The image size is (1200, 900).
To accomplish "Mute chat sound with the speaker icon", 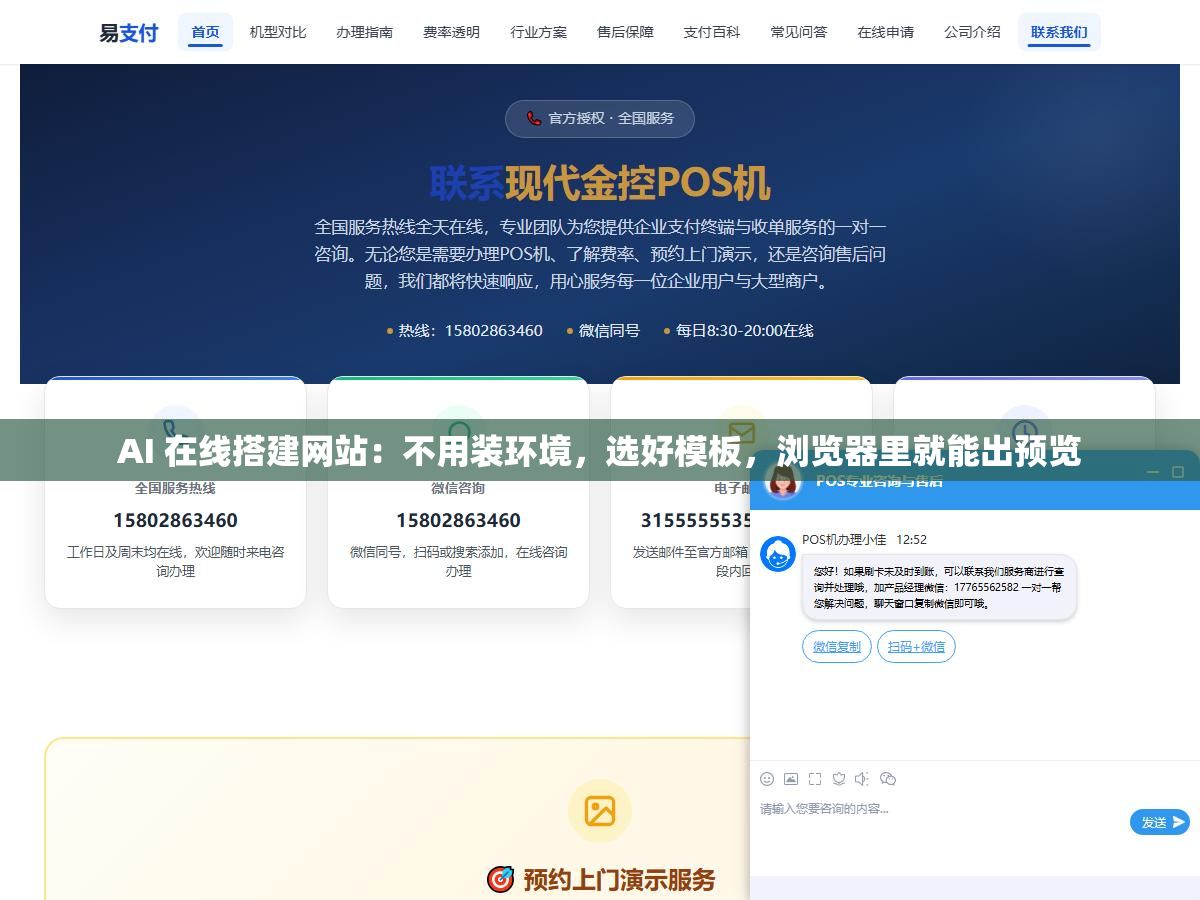I will coord(863,779).
